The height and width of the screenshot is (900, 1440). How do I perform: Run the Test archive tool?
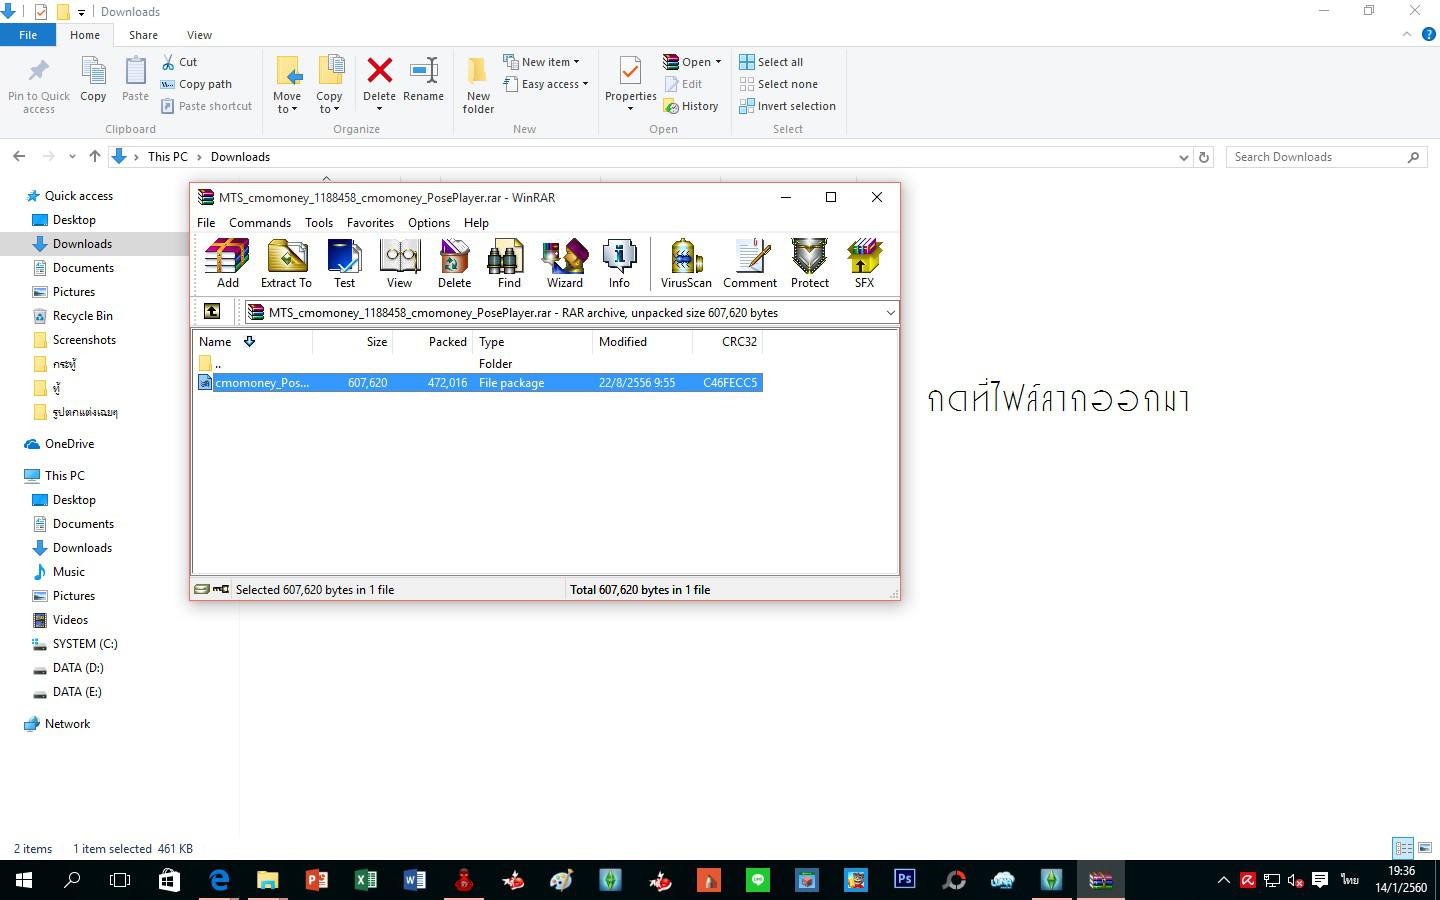[x=344, y=263]
